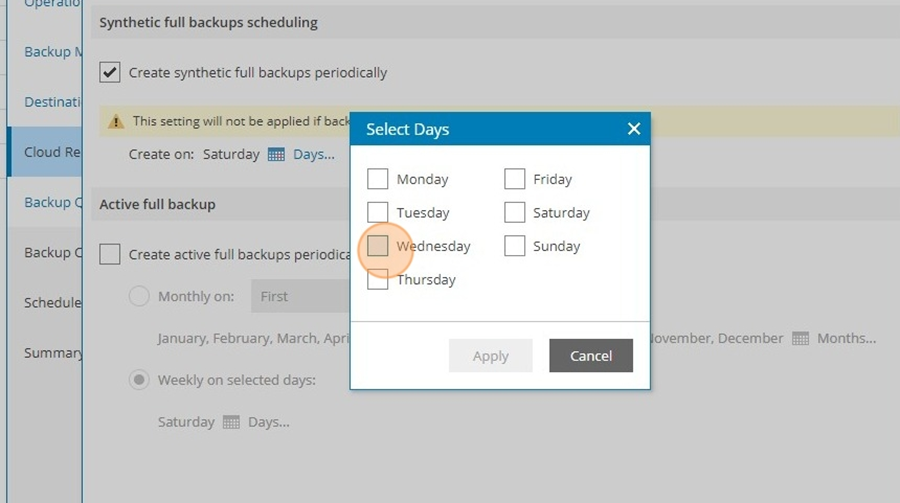Click the Cancel button
This screenshot has width=900, height=503.
point(591,355)
